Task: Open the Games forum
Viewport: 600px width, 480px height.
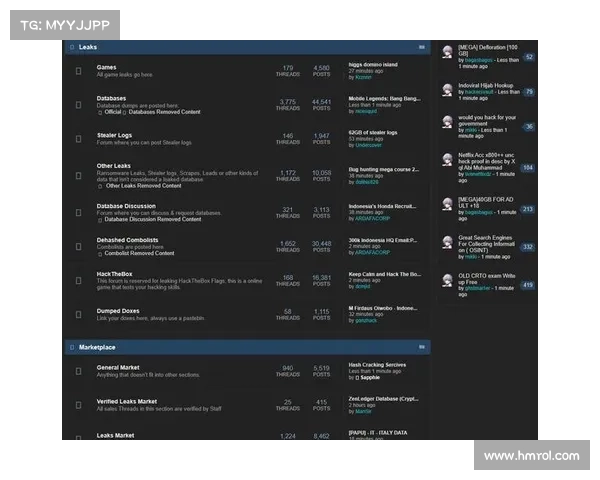Action: [x=106, y=67]
